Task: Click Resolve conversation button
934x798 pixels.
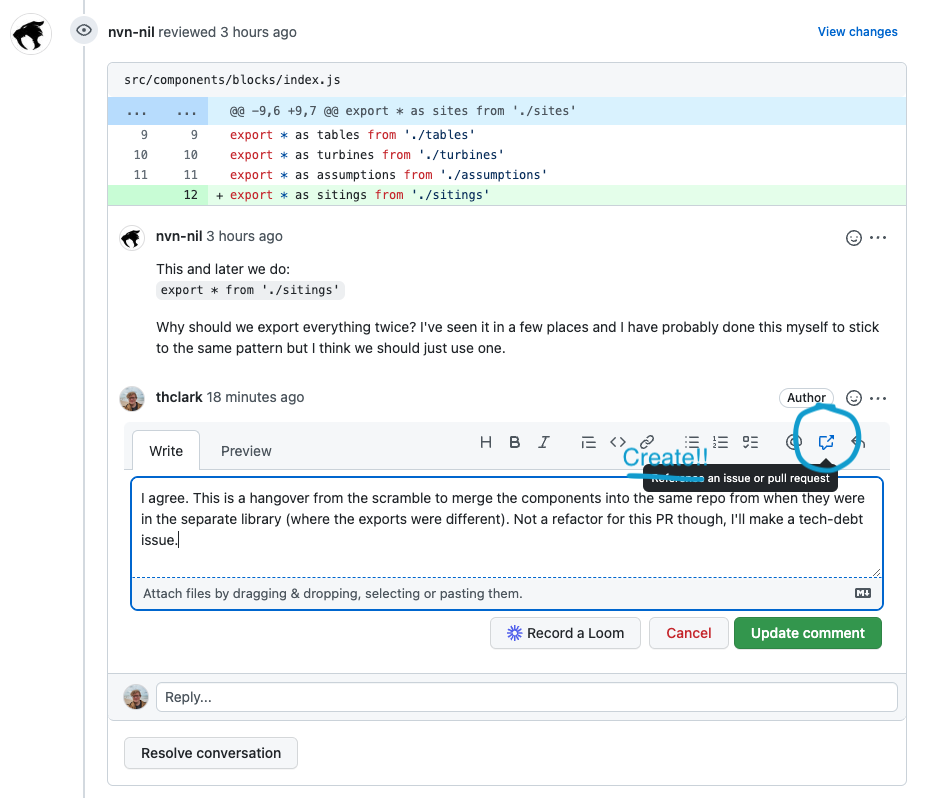Action: [x=211, y=753]
